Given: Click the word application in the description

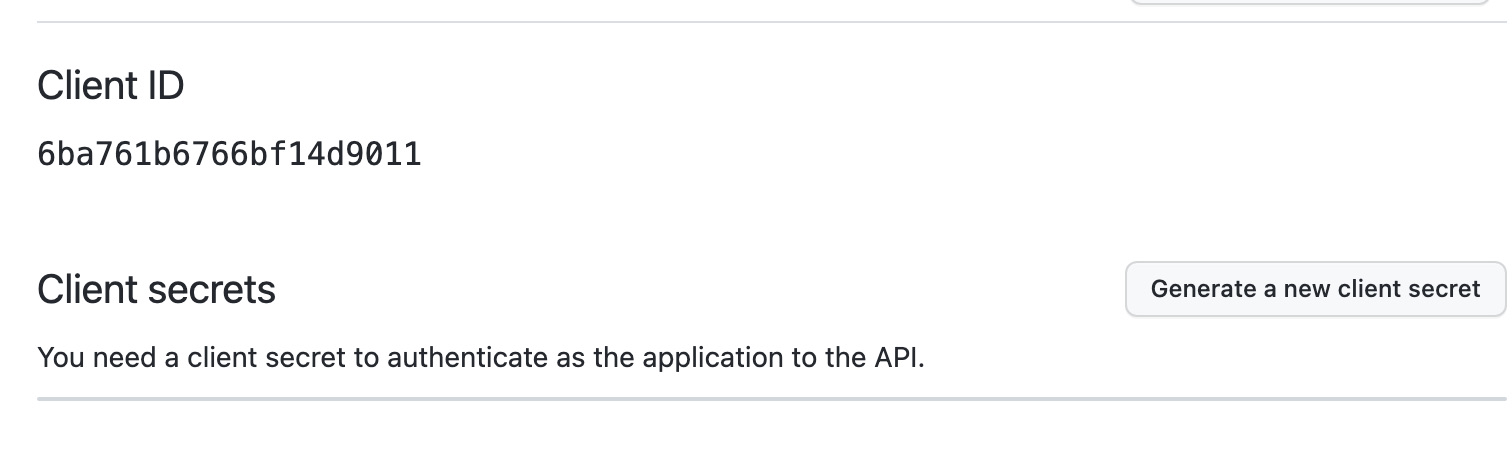Looking at the screenshot, I should coord(707,357).
